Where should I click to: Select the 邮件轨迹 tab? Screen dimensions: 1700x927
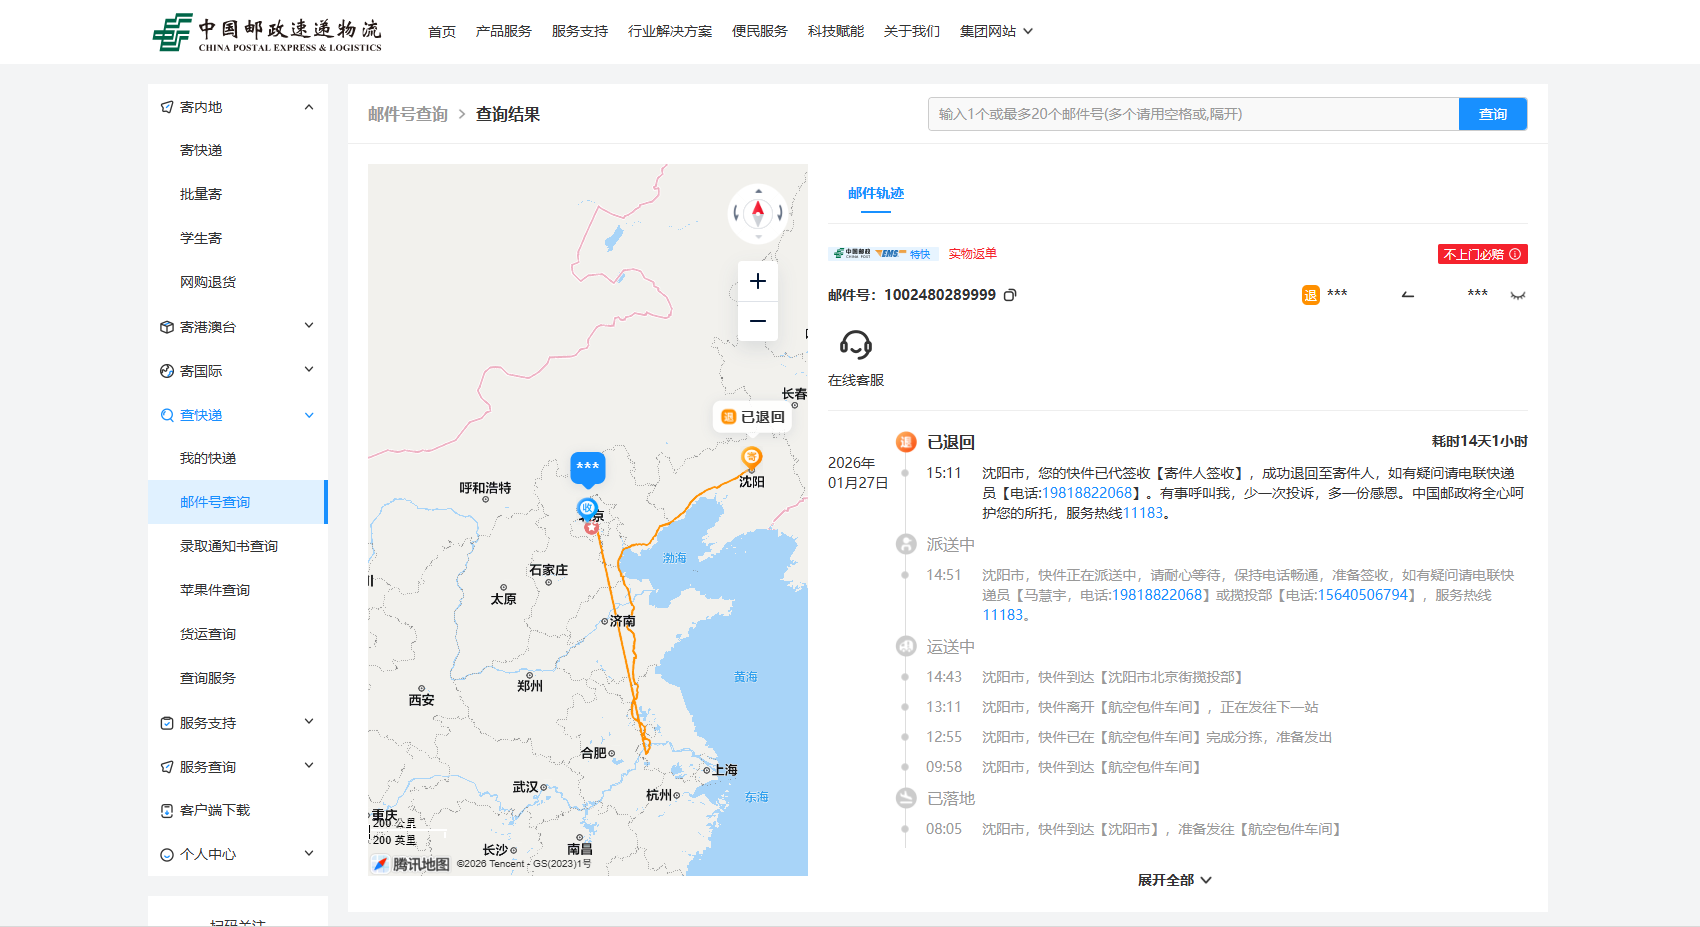(875, 193)
